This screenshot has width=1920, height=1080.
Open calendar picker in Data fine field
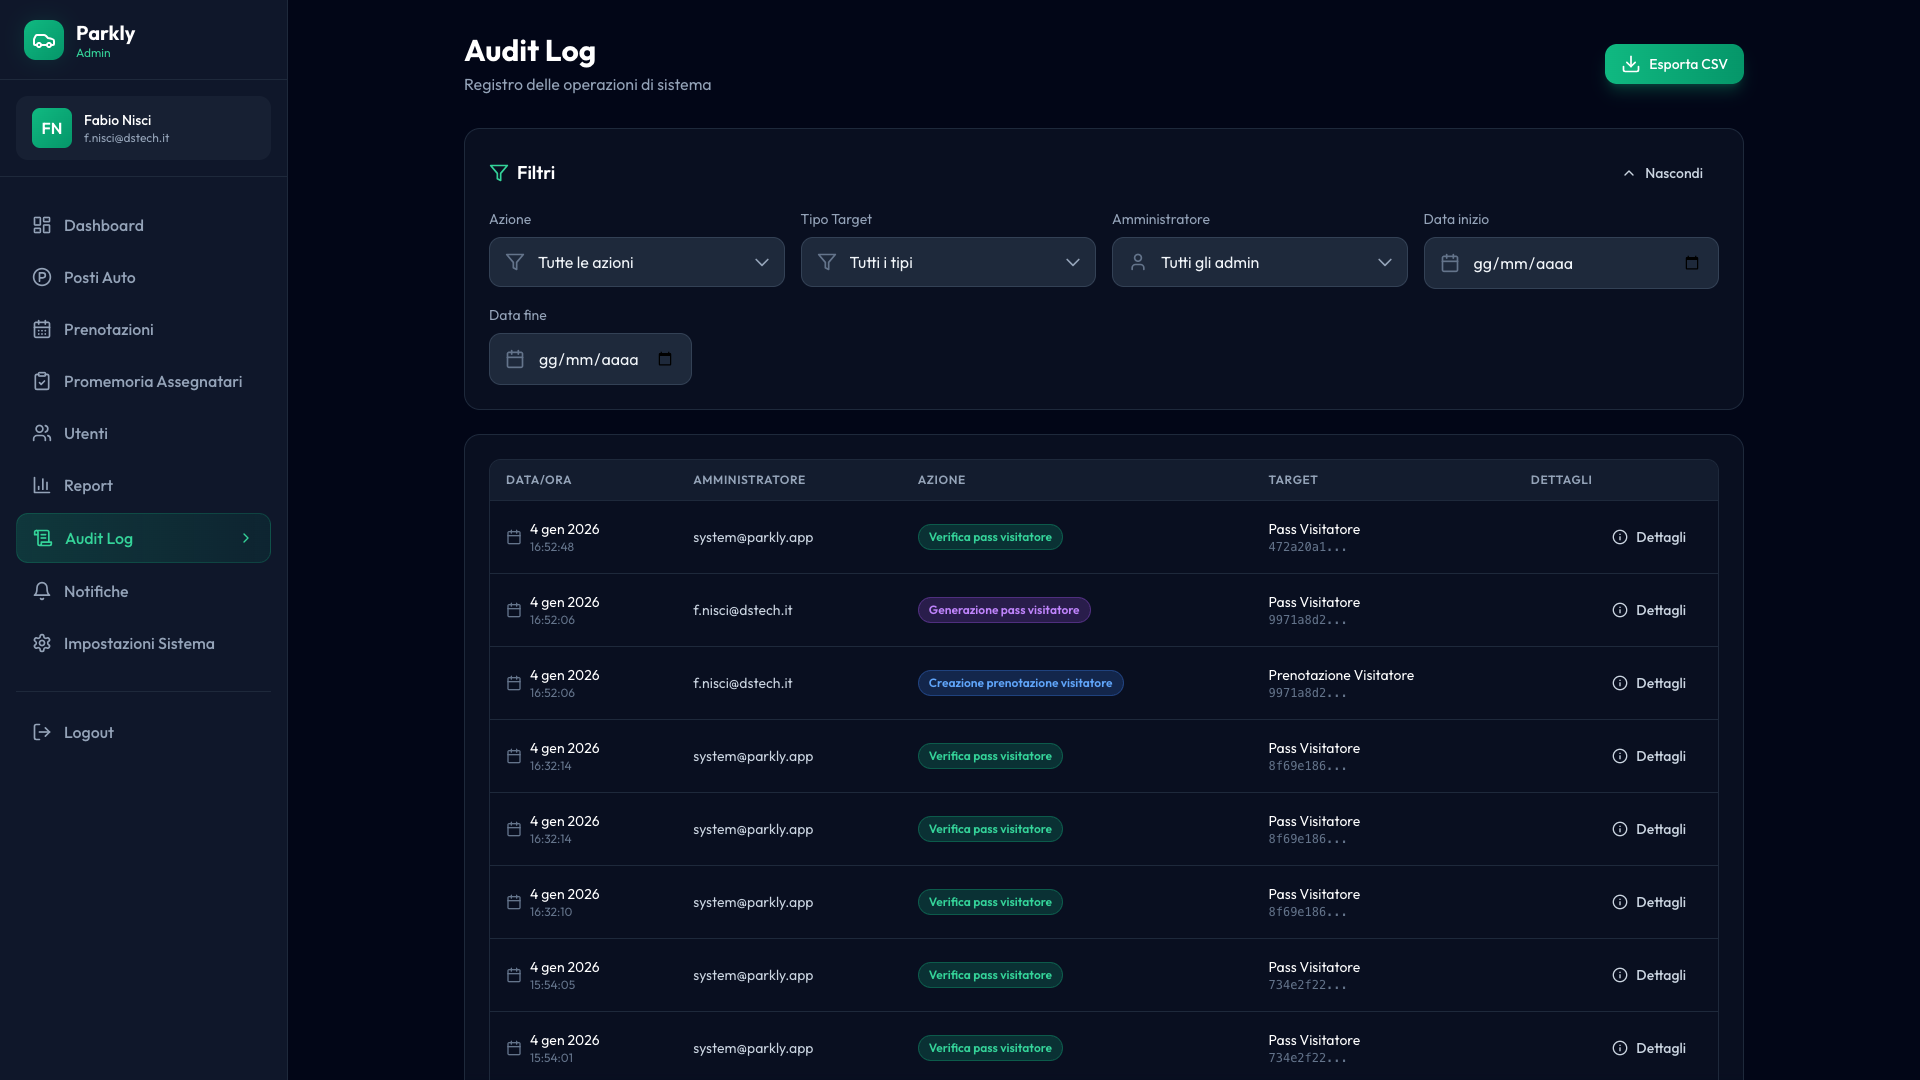(665, 359)
